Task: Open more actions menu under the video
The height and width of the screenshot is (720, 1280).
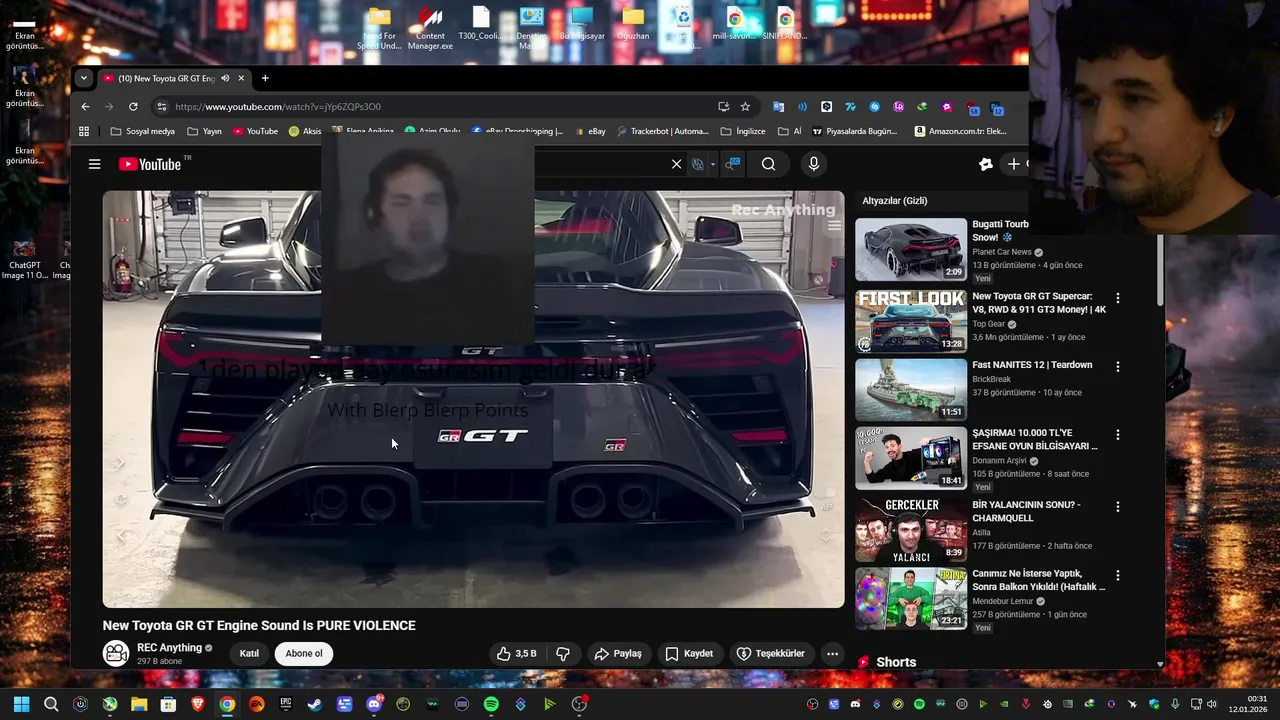Action: (x=832, y=653)
